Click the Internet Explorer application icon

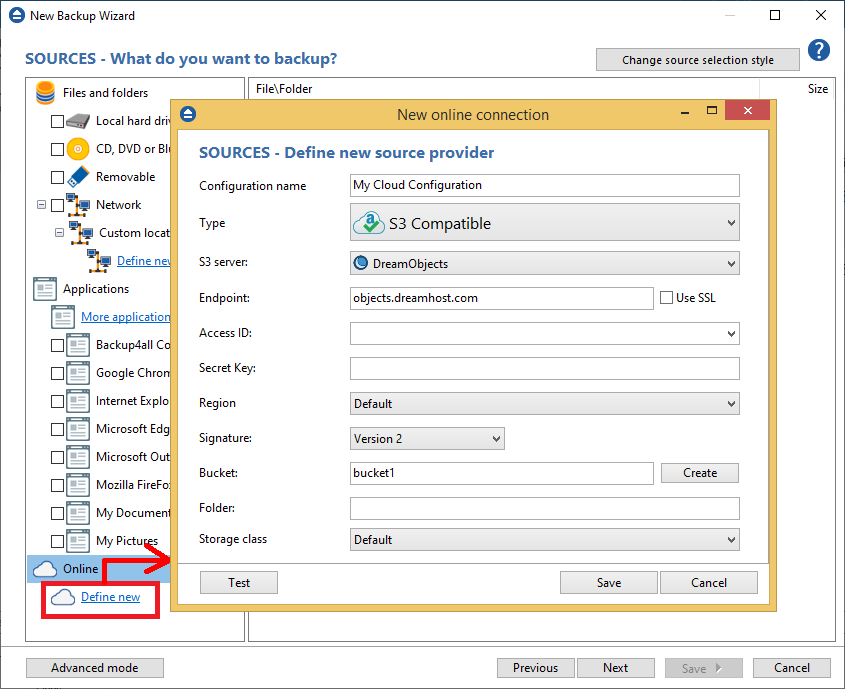78,401
